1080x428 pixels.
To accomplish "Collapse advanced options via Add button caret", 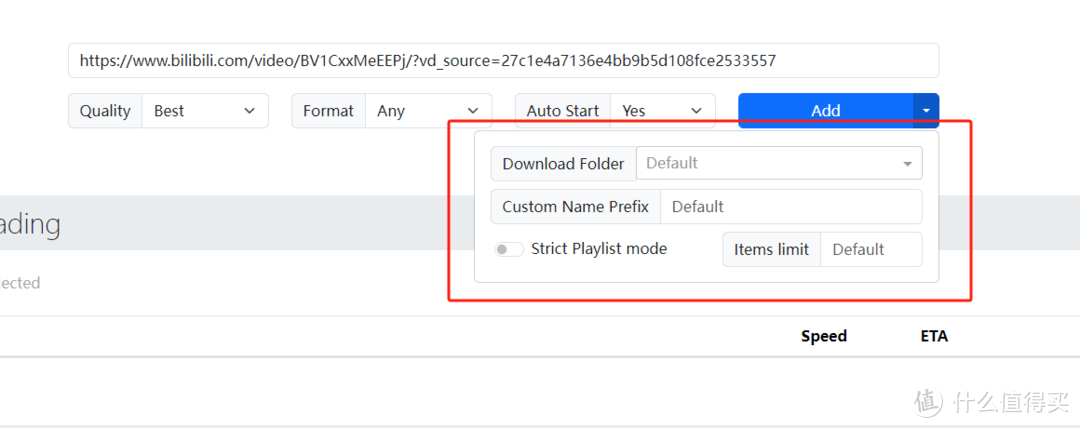I will (x=926, y=111).
